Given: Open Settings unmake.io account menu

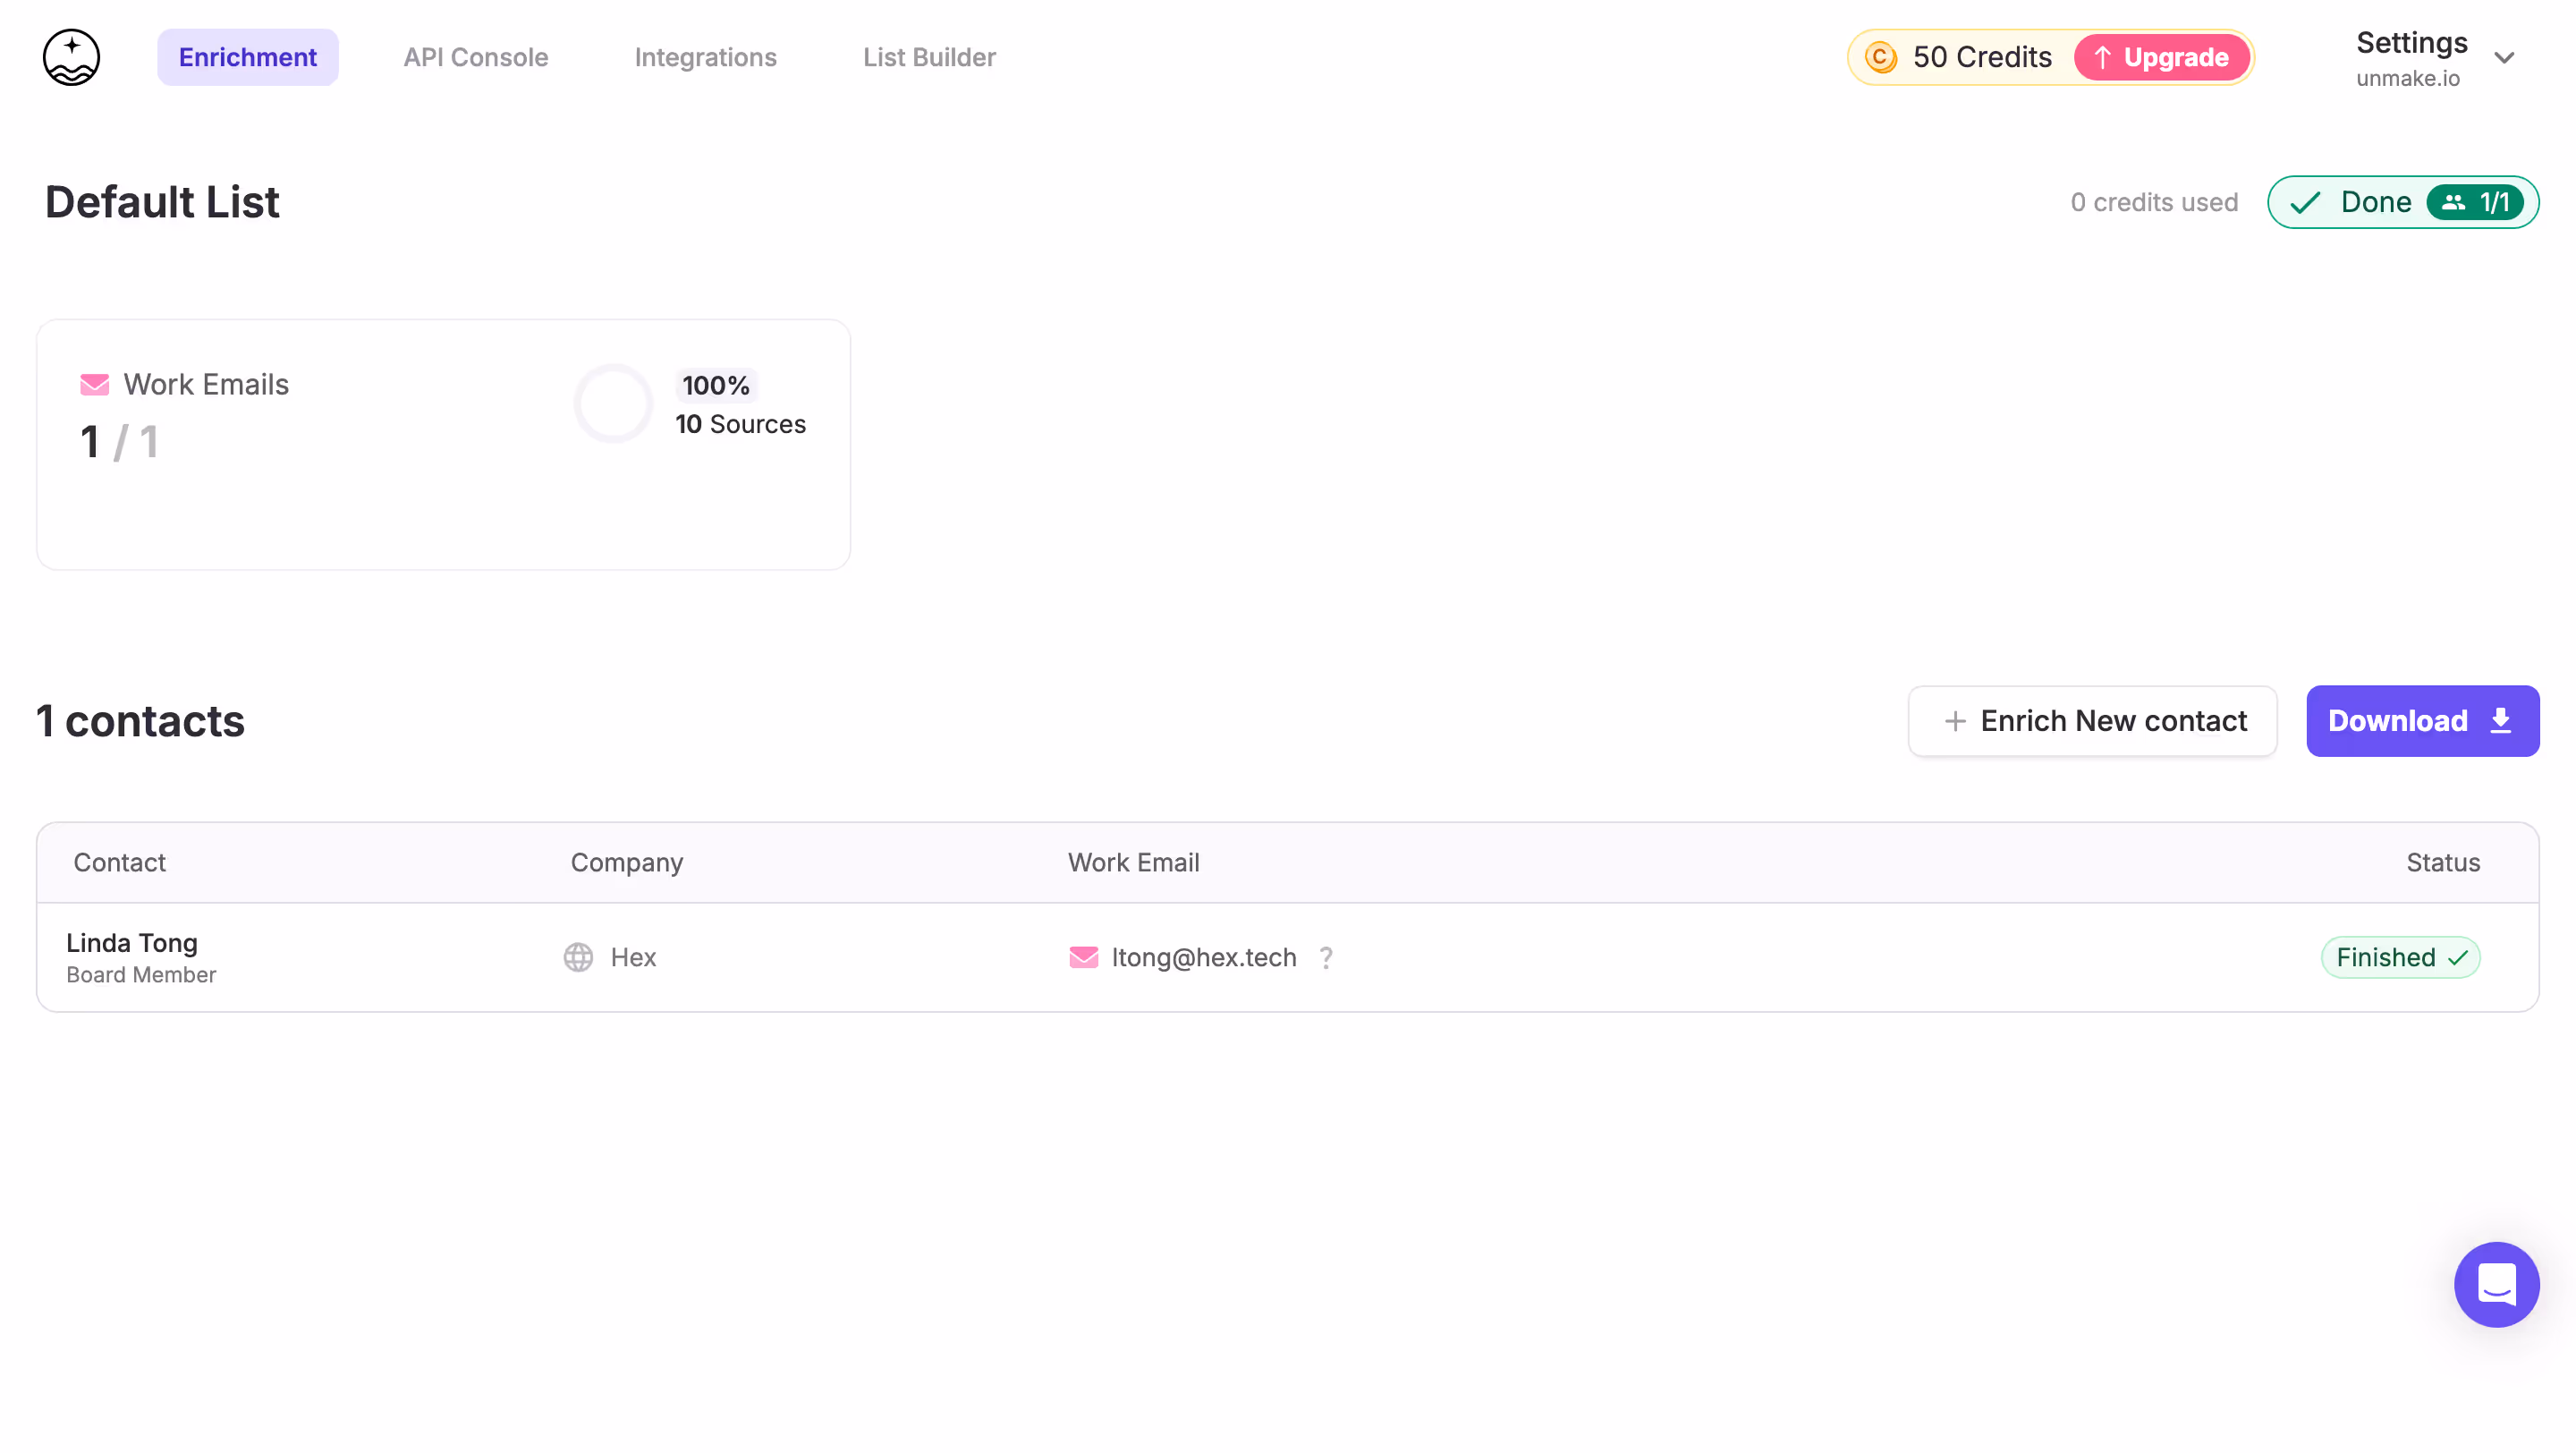Looking at the screenshot, I should coord(2411,58).
